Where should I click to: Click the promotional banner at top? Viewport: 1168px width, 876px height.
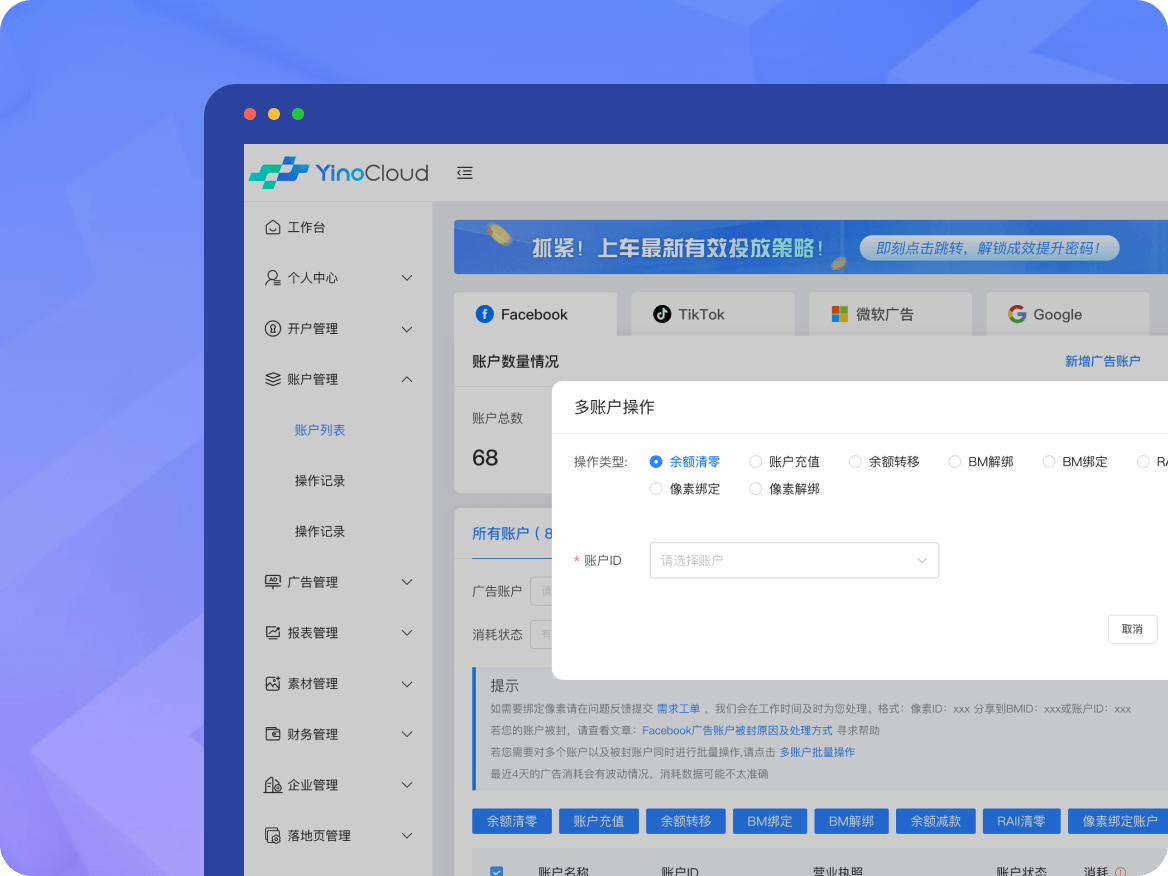[x=810, y=247]
